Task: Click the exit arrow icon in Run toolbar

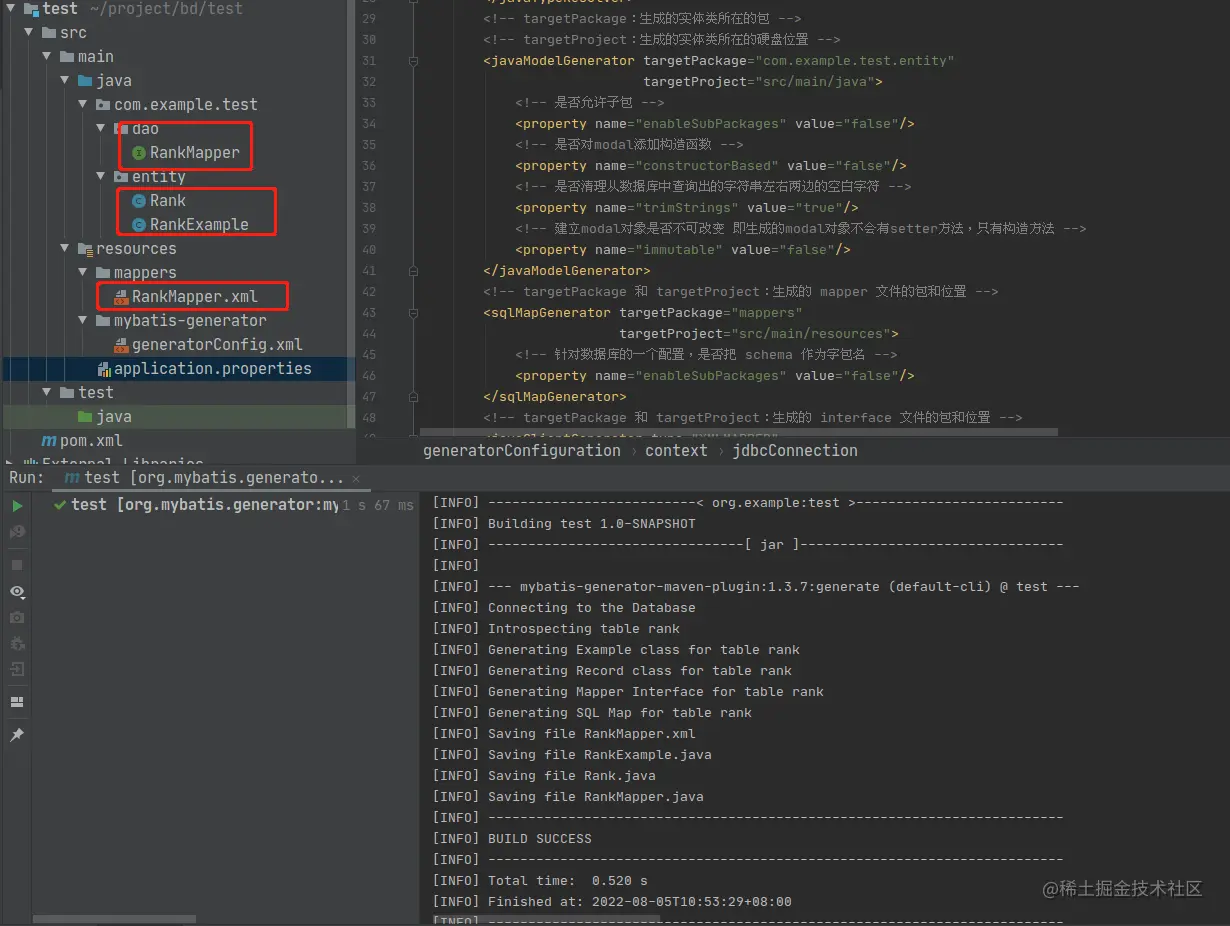Action: pyautogui.click(x=17, y=669)
